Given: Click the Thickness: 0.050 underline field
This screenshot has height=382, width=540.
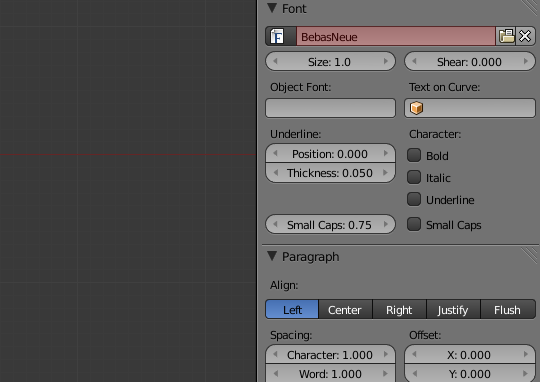Looking at the screenshot, I should click(331, 173).
